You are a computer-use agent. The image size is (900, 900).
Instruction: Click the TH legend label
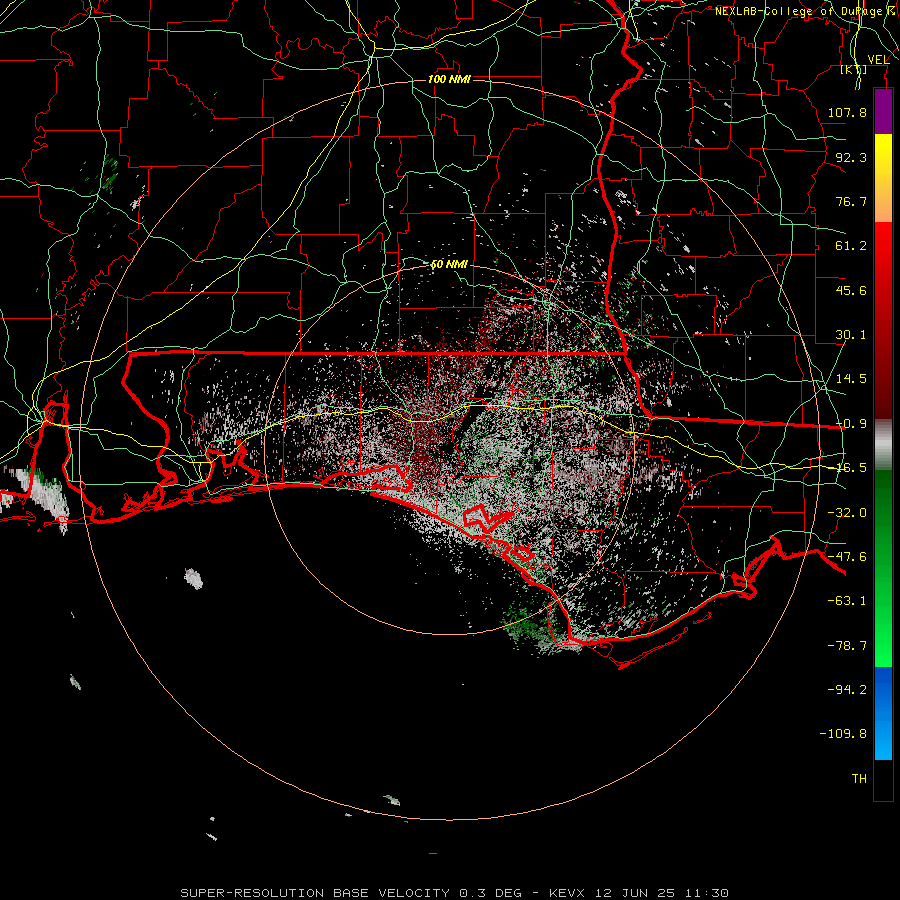click(859, 779)
